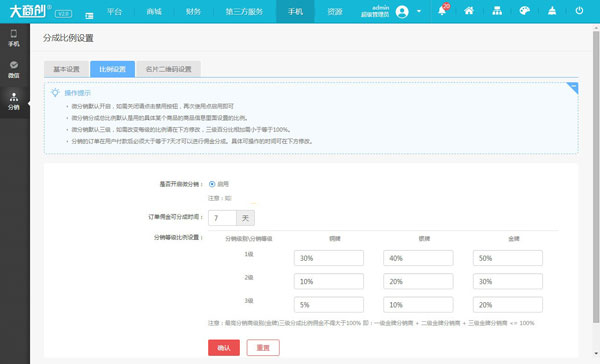The image size is (600, 364).
Task: Click the 操作提示 heading text
Action: (77, 93)
